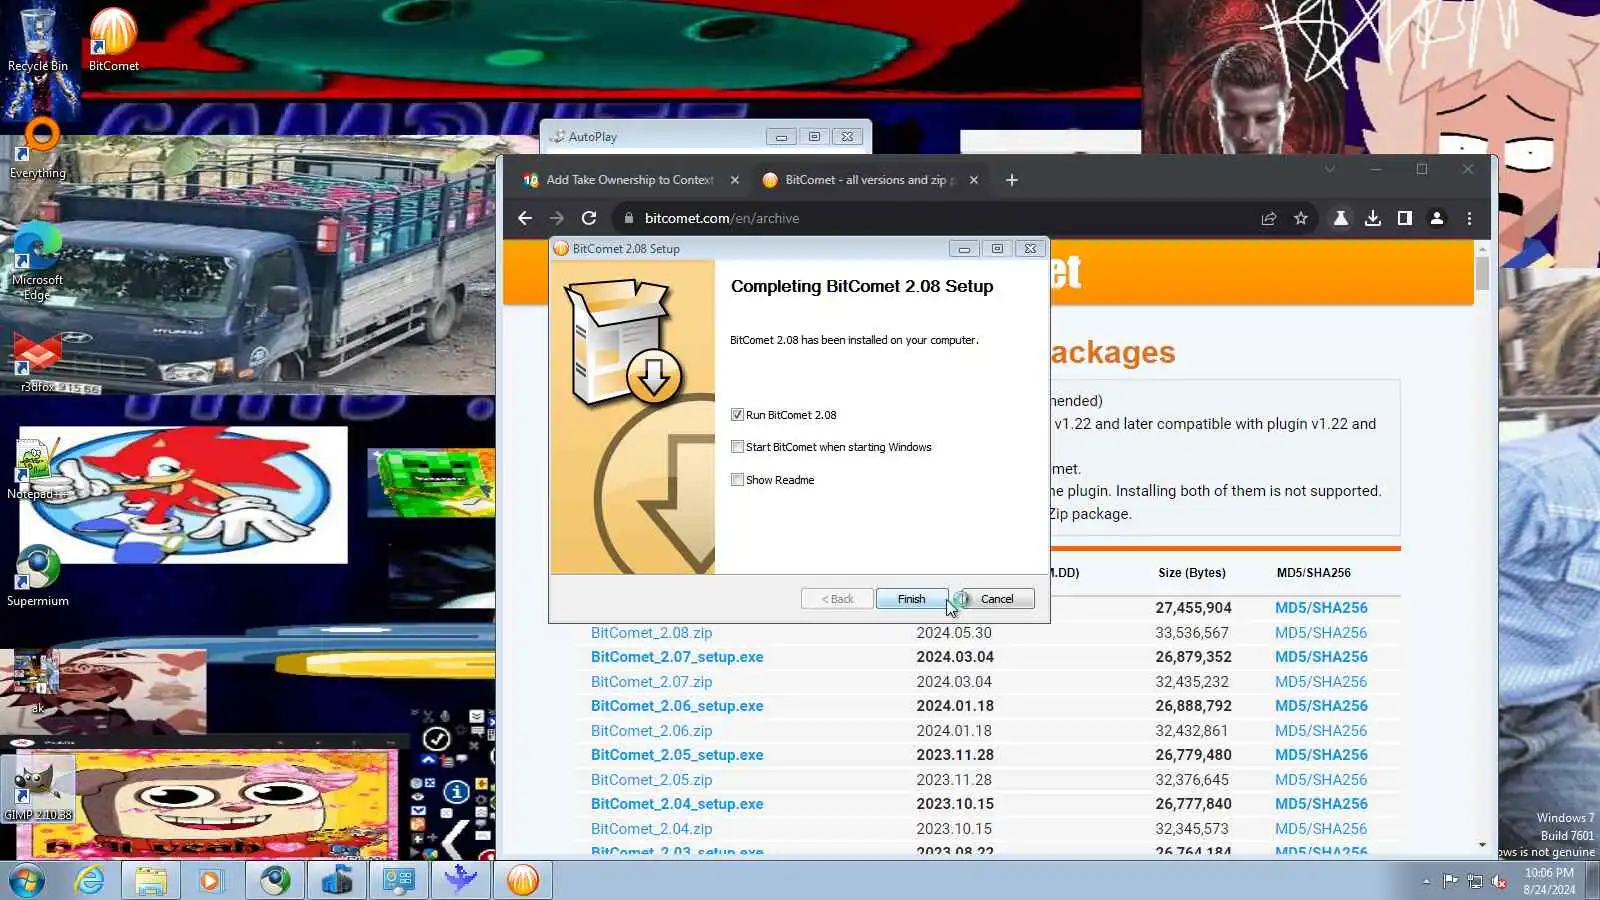The height and width of the screenshot is (900, 1600).
Task: Open Windows Media Player from the taskbar
Action: 210,880
